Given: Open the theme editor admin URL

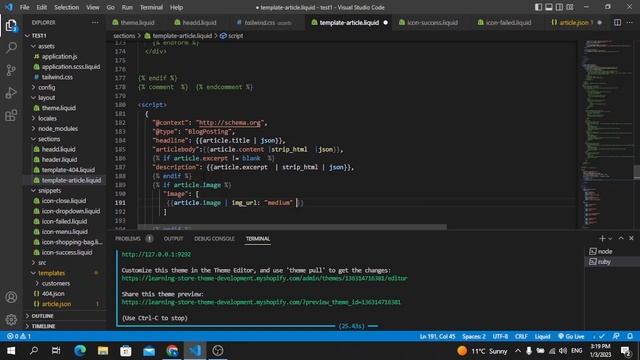Looking at the screenshot, I should [264, 278].
